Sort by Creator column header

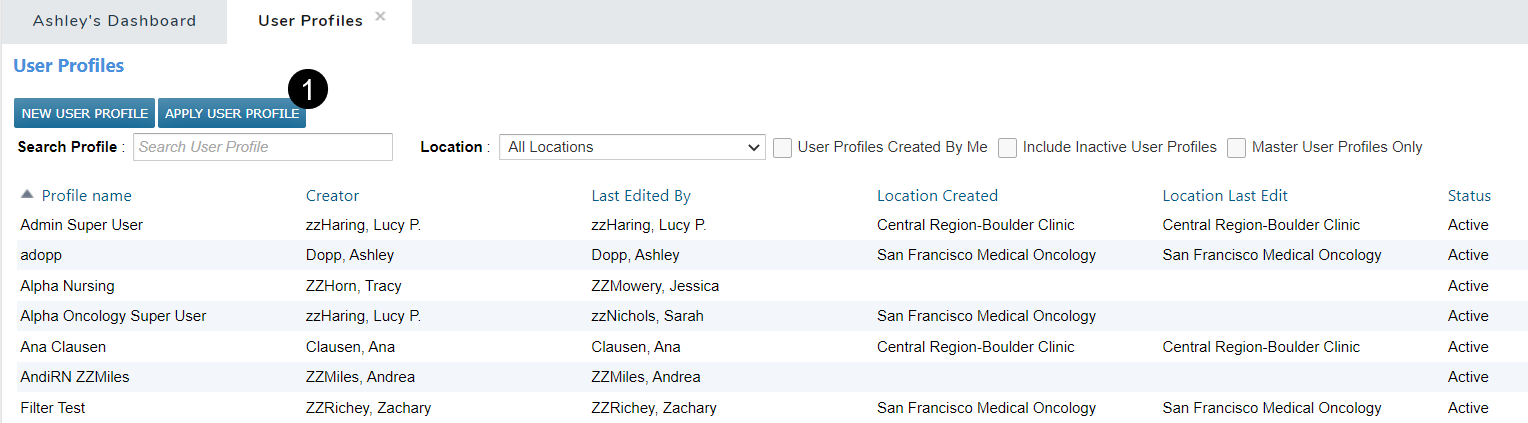click(332, 196)
